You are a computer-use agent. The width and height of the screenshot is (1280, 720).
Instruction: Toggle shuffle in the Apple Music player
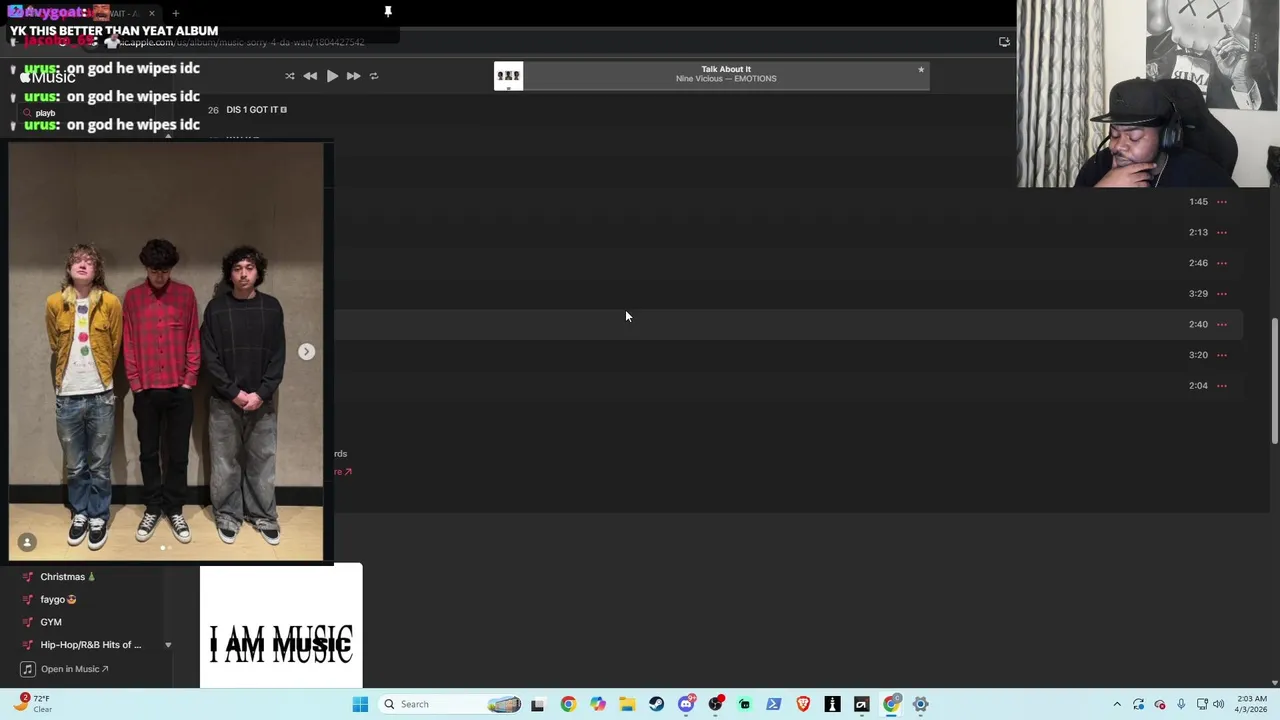click(290, 76)
